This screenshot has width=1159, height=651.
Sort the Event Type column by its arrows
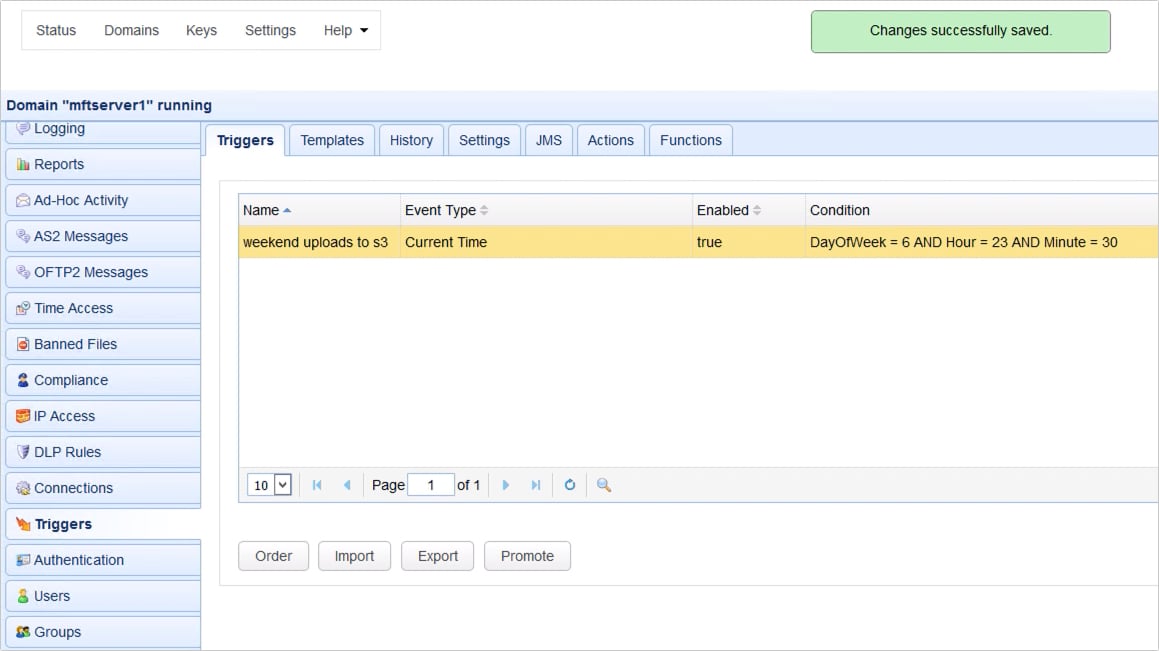[x=484, y=210]
